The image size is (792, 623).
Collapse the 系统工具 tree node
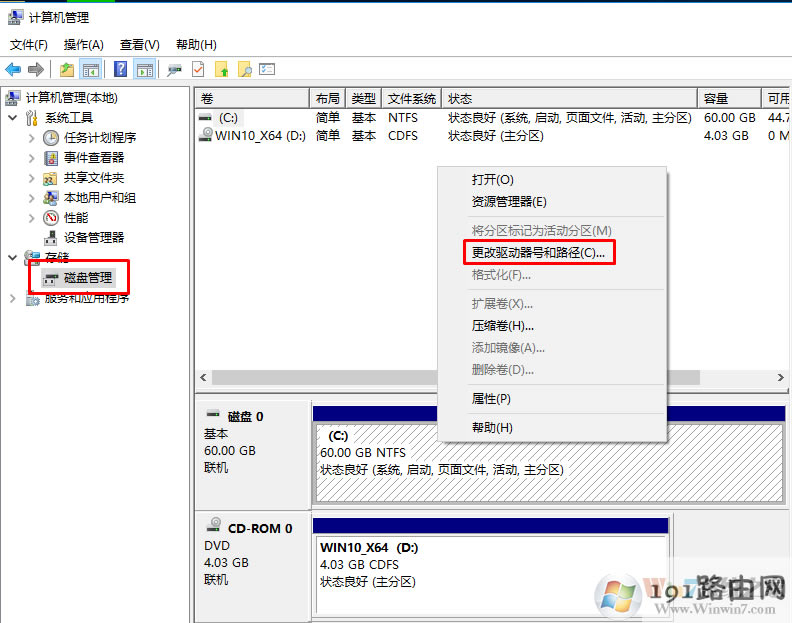click(13, 118)
